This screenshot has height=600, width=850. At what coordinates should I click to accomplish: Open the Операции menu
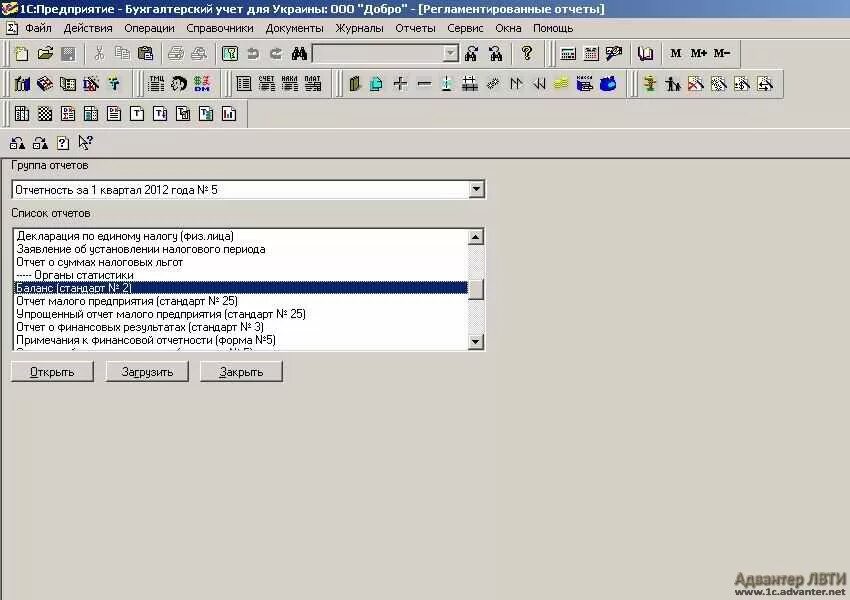pyautogui.click(x=149, y=28)
